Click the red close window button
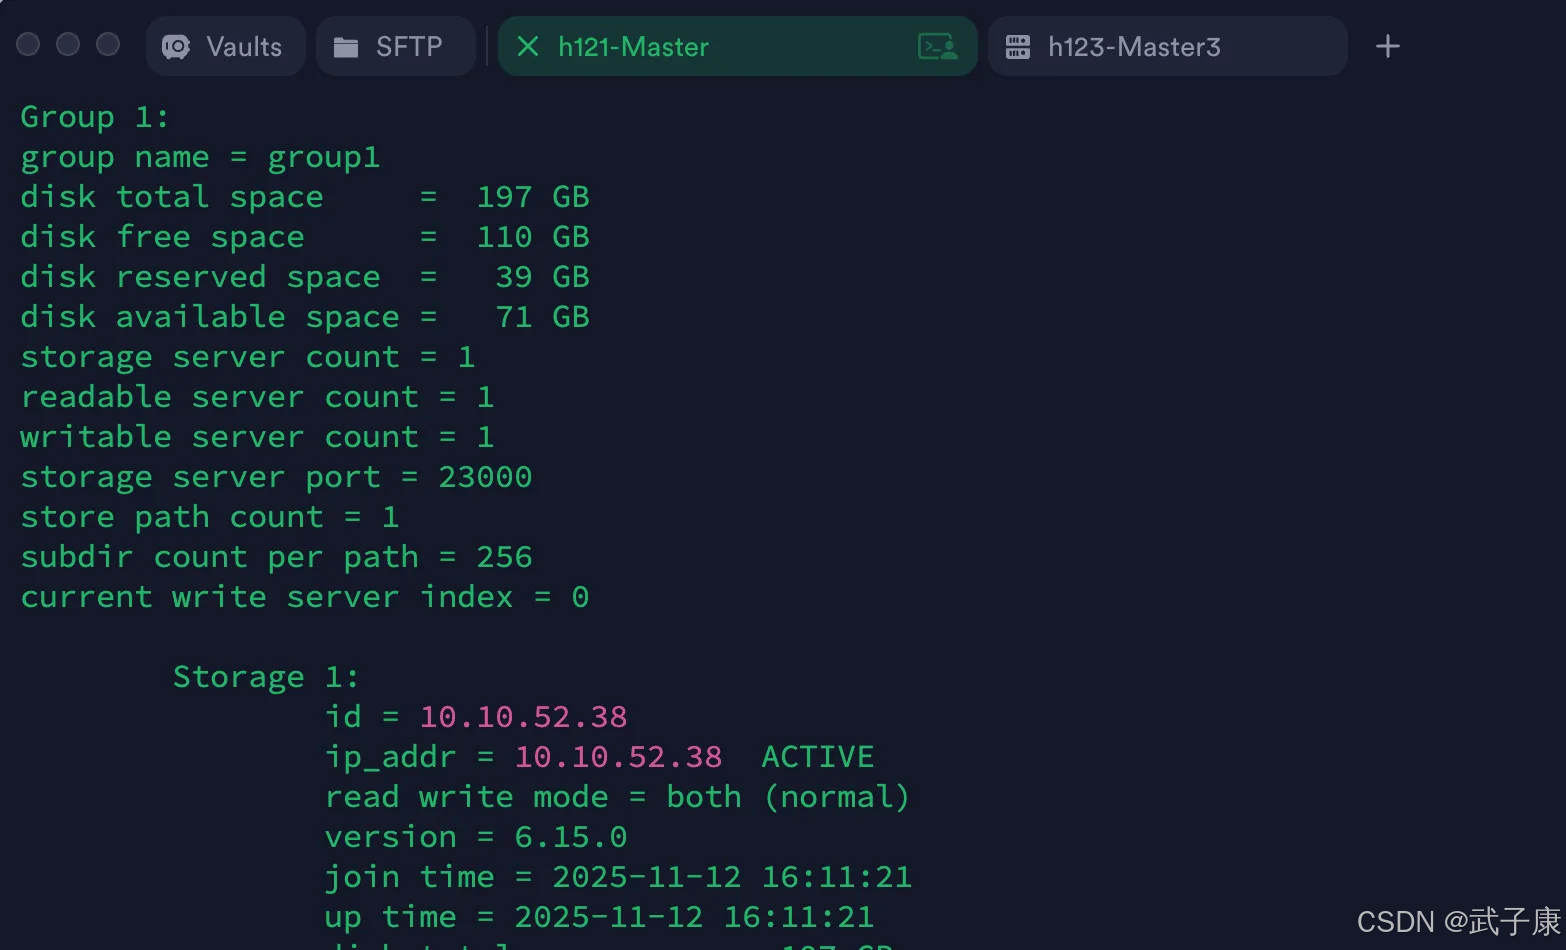Image resolution: width=1566 pixels, height=950 pixels. [x=28, y=44]
